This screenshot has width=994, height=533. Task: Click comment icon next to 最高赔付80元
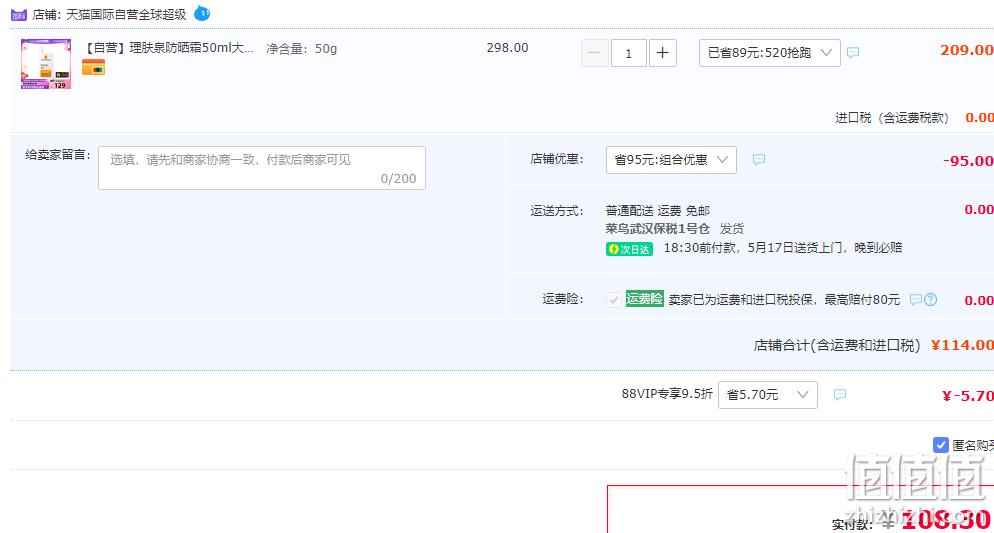tap(915, 300)
